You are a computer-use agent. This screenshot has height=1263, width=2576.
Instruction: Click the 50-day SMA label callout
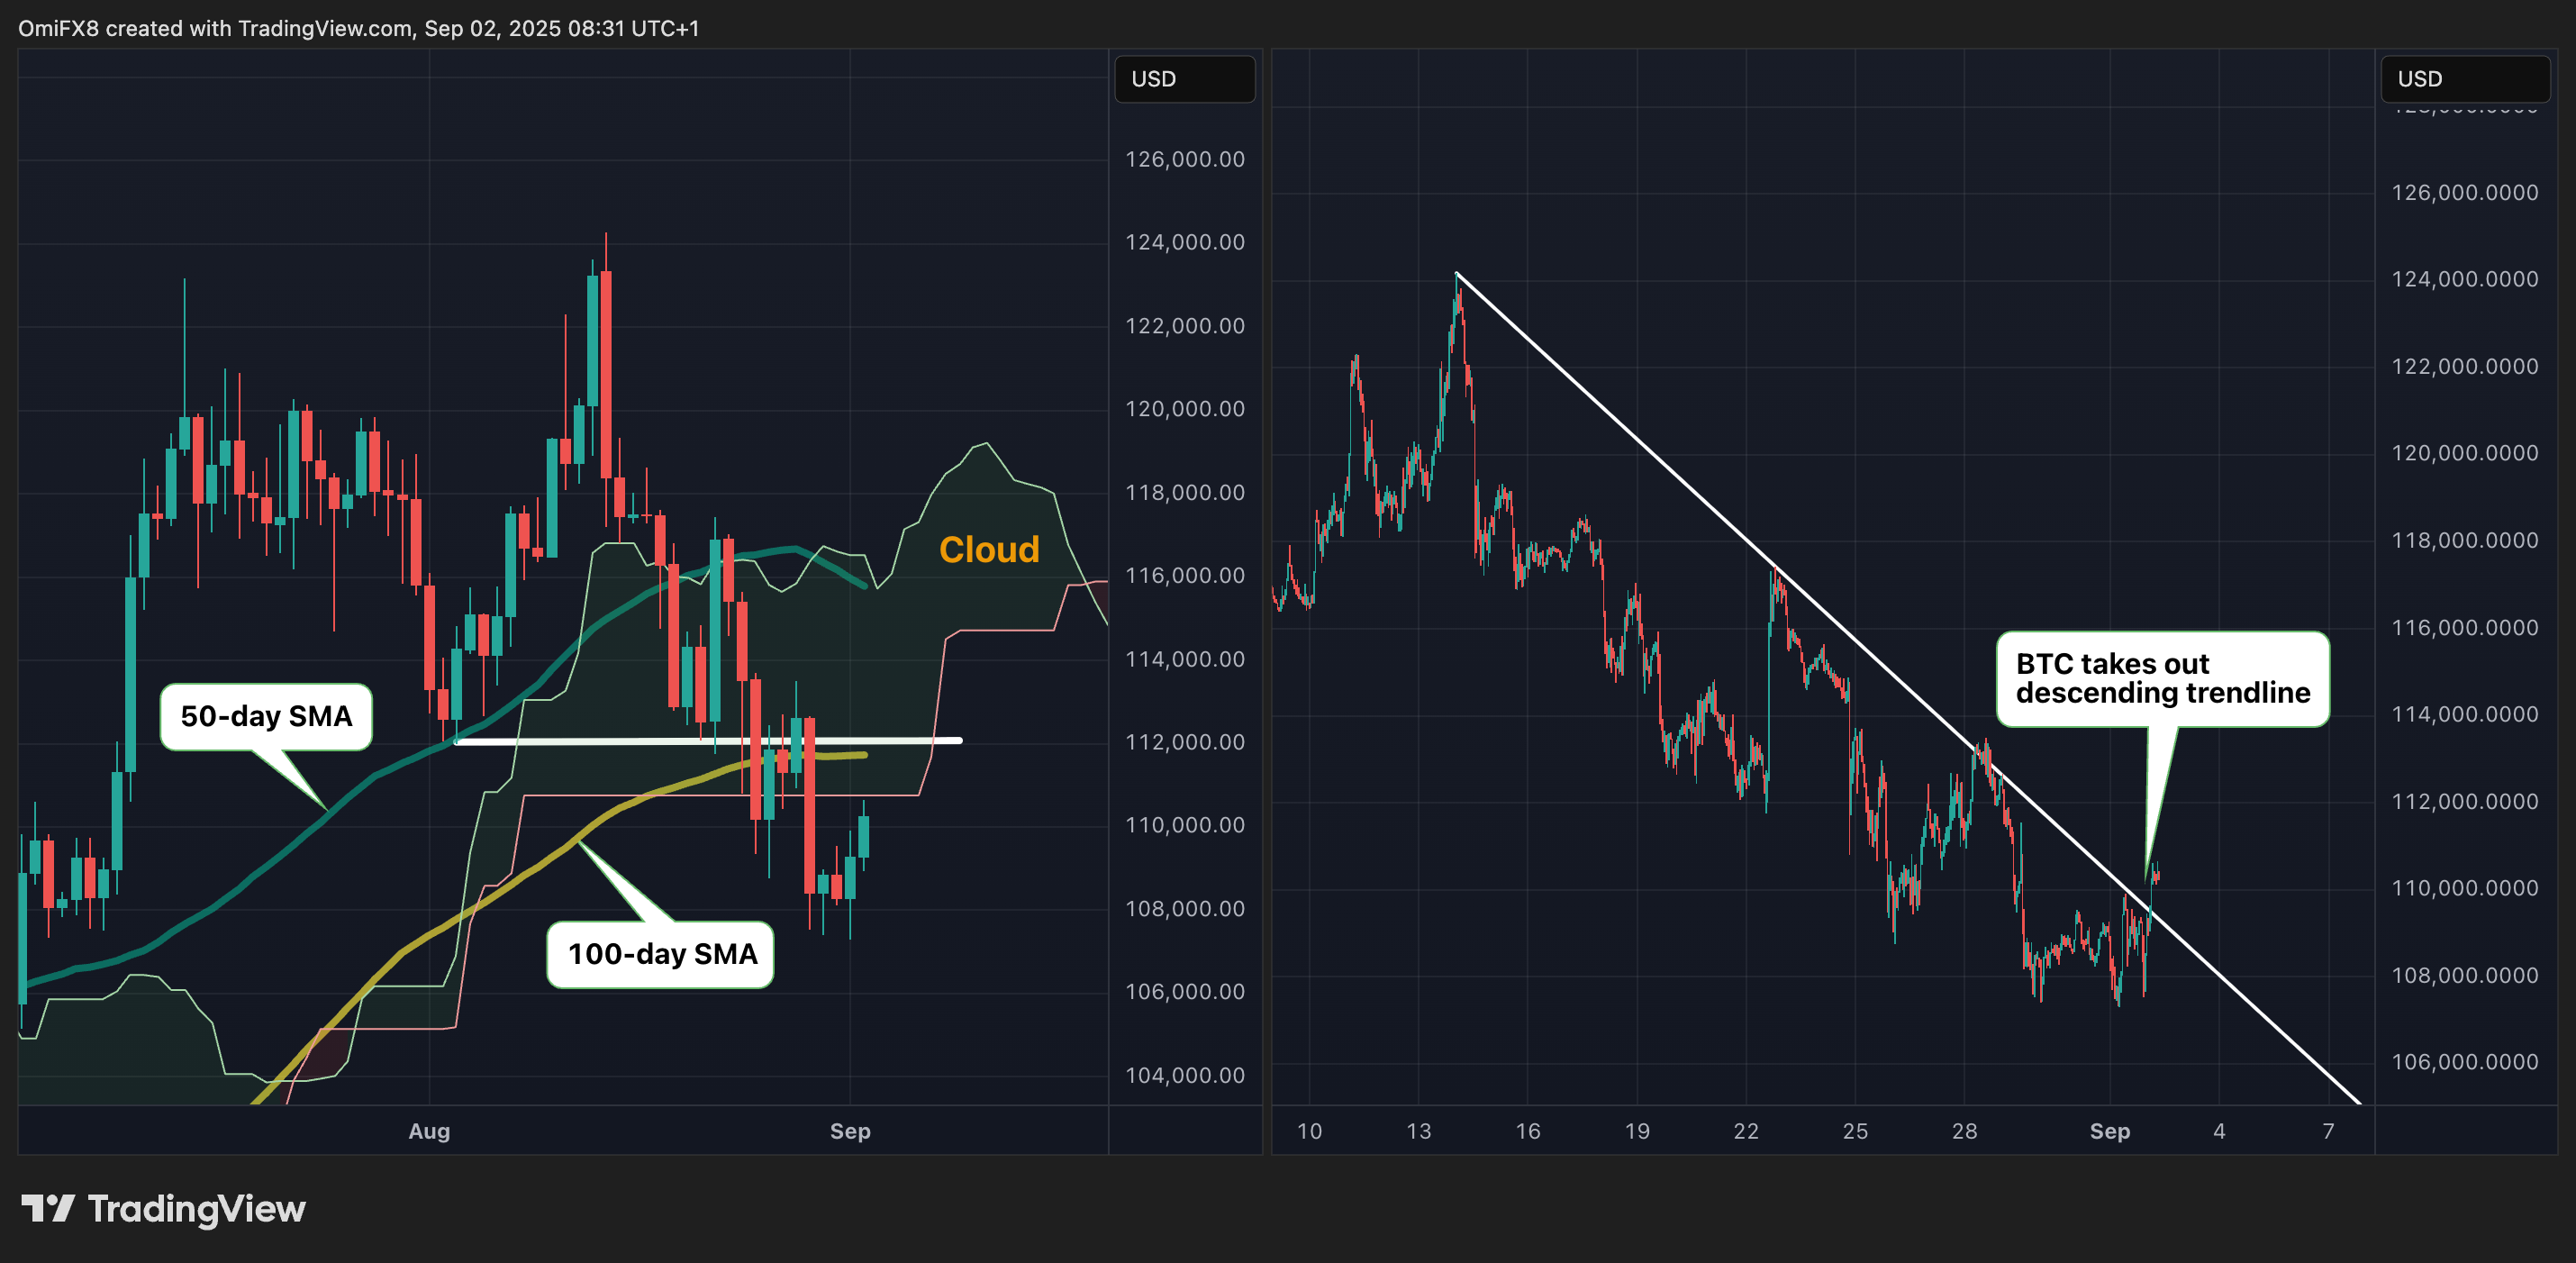(266, 716)
